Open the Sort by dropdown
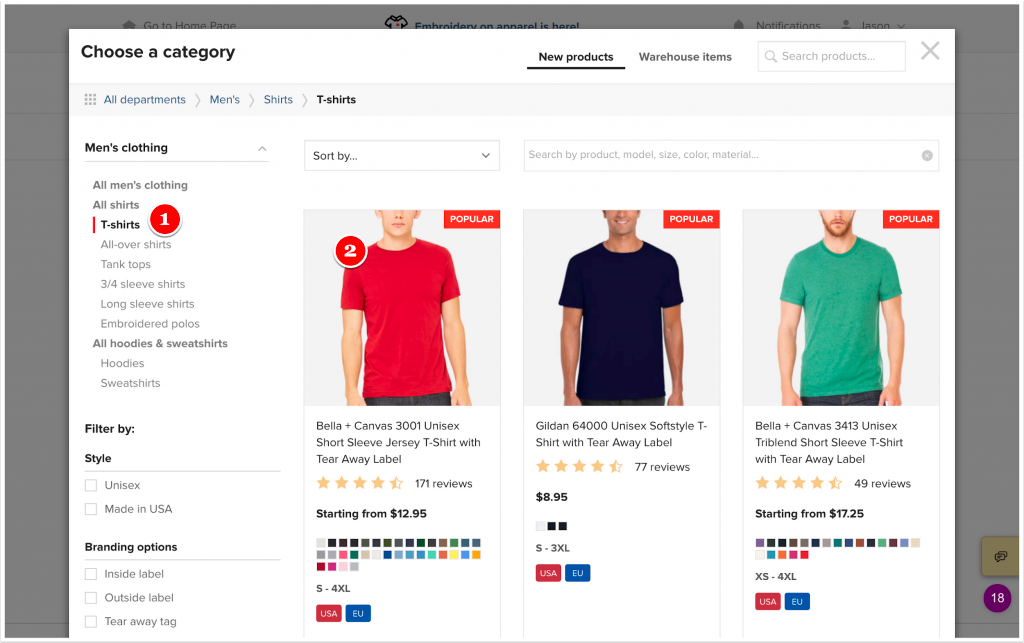The image size is (1024, 643). tap(401, 155)
